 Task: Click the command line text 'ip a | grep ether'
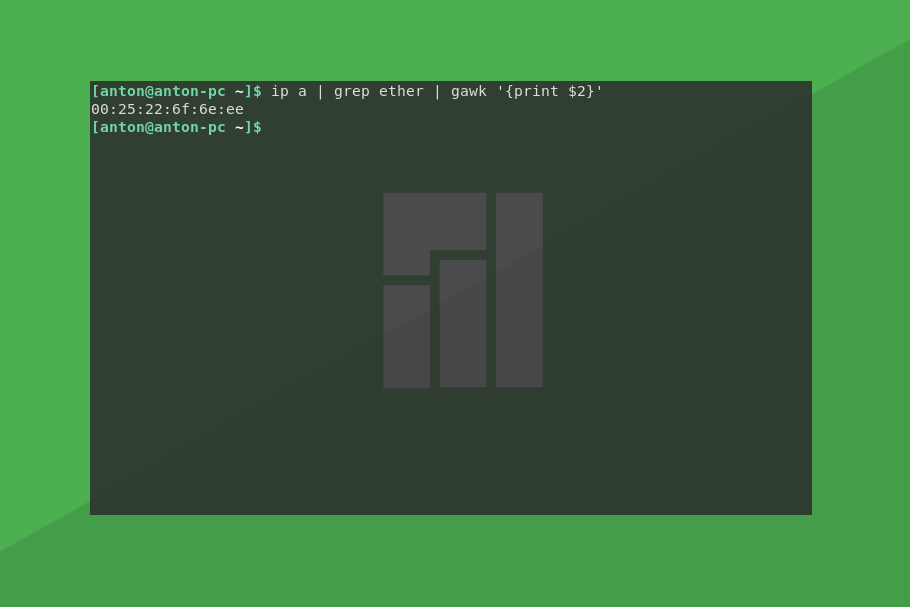pyautogui.click(x=347, y=92)
